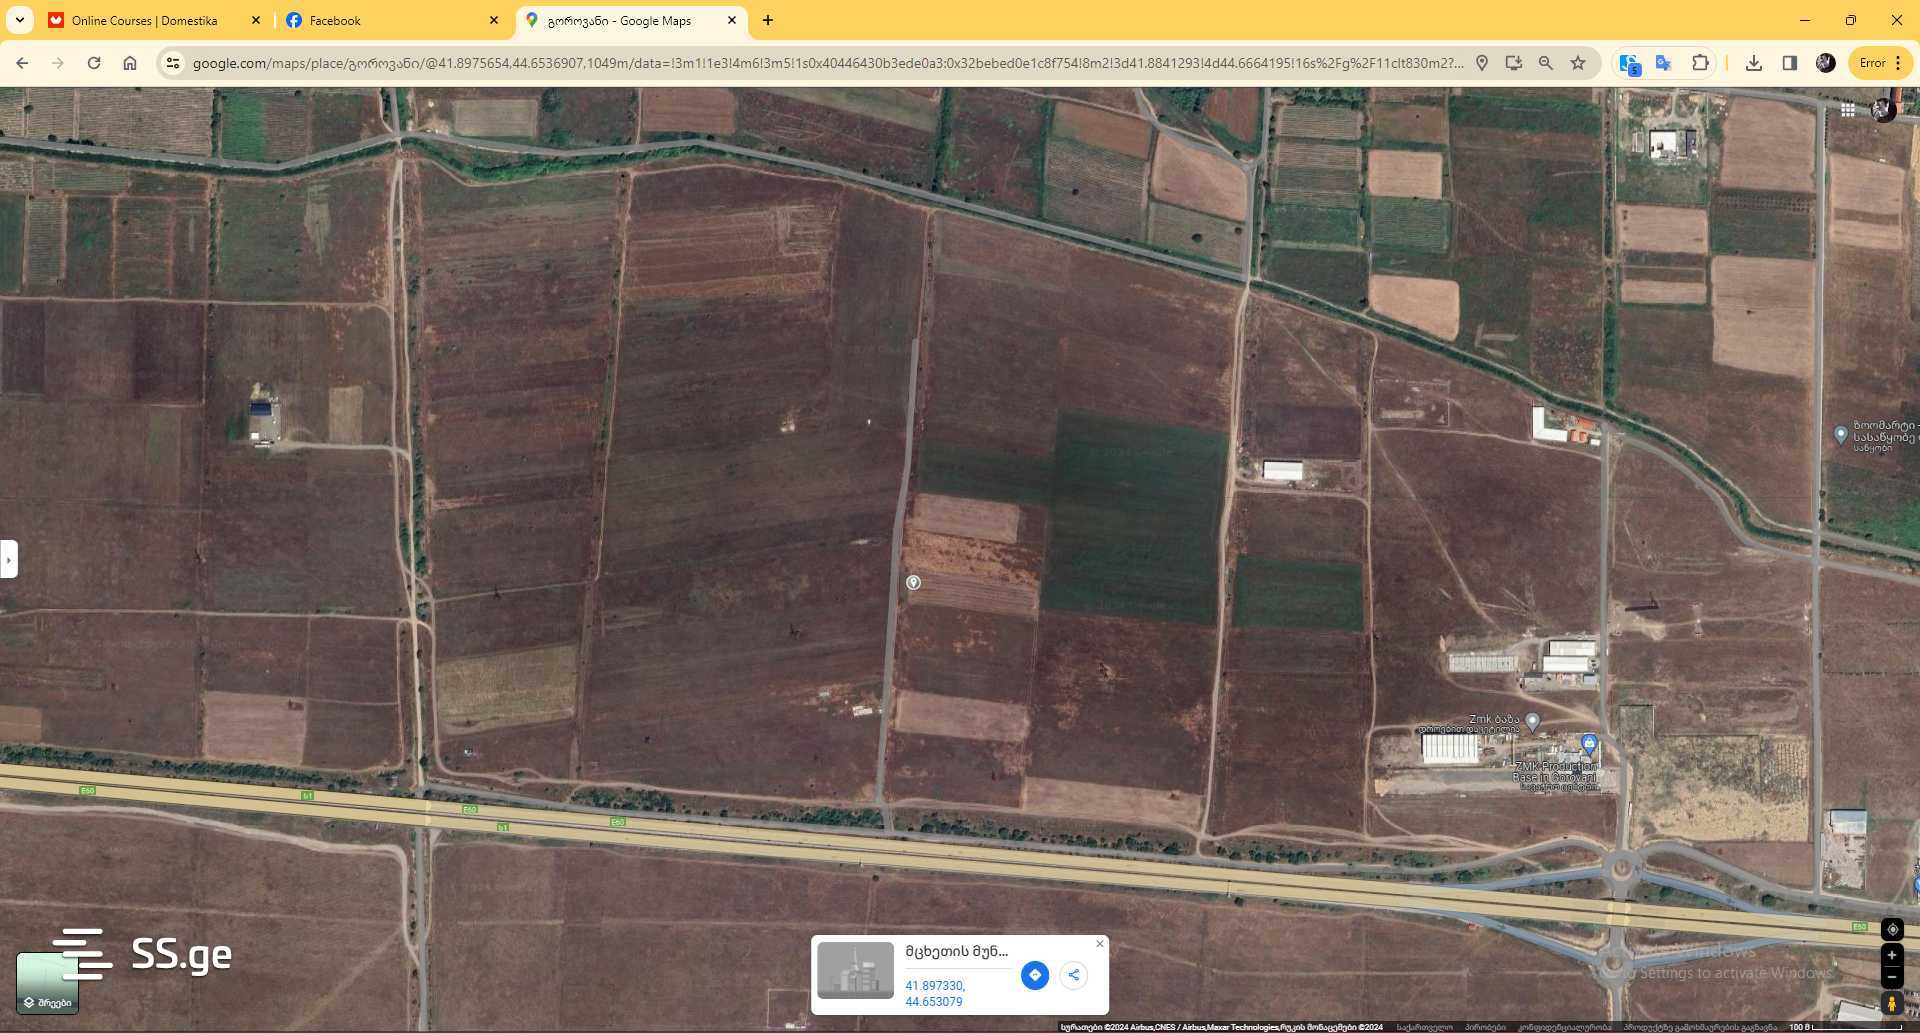The width and height of the screenshot is (1920, 1033).
Task: Close the coordinates info card
Action: (x=1100, y=944)
